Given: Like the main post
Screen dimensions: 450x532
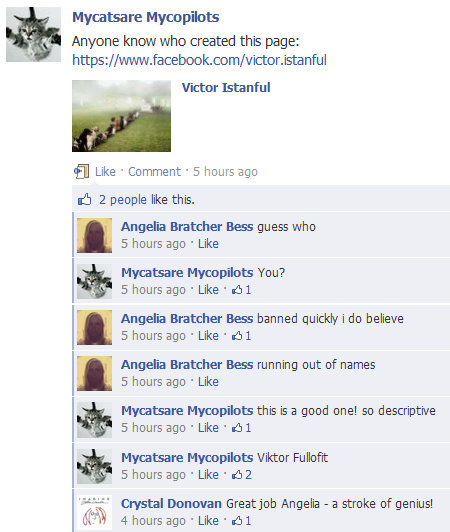Looking at the screenshot, I should click(x=105, y=172).
